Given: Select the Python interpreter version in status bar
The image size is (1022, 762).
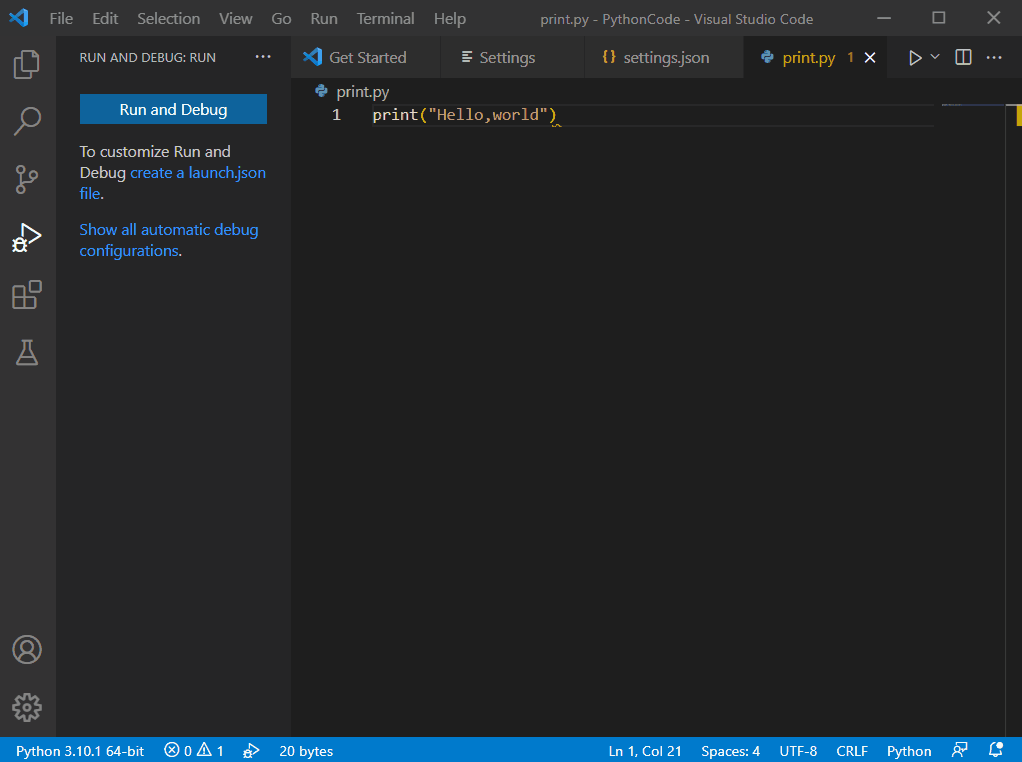Looking at the screenshot, I should pos(79,751).
